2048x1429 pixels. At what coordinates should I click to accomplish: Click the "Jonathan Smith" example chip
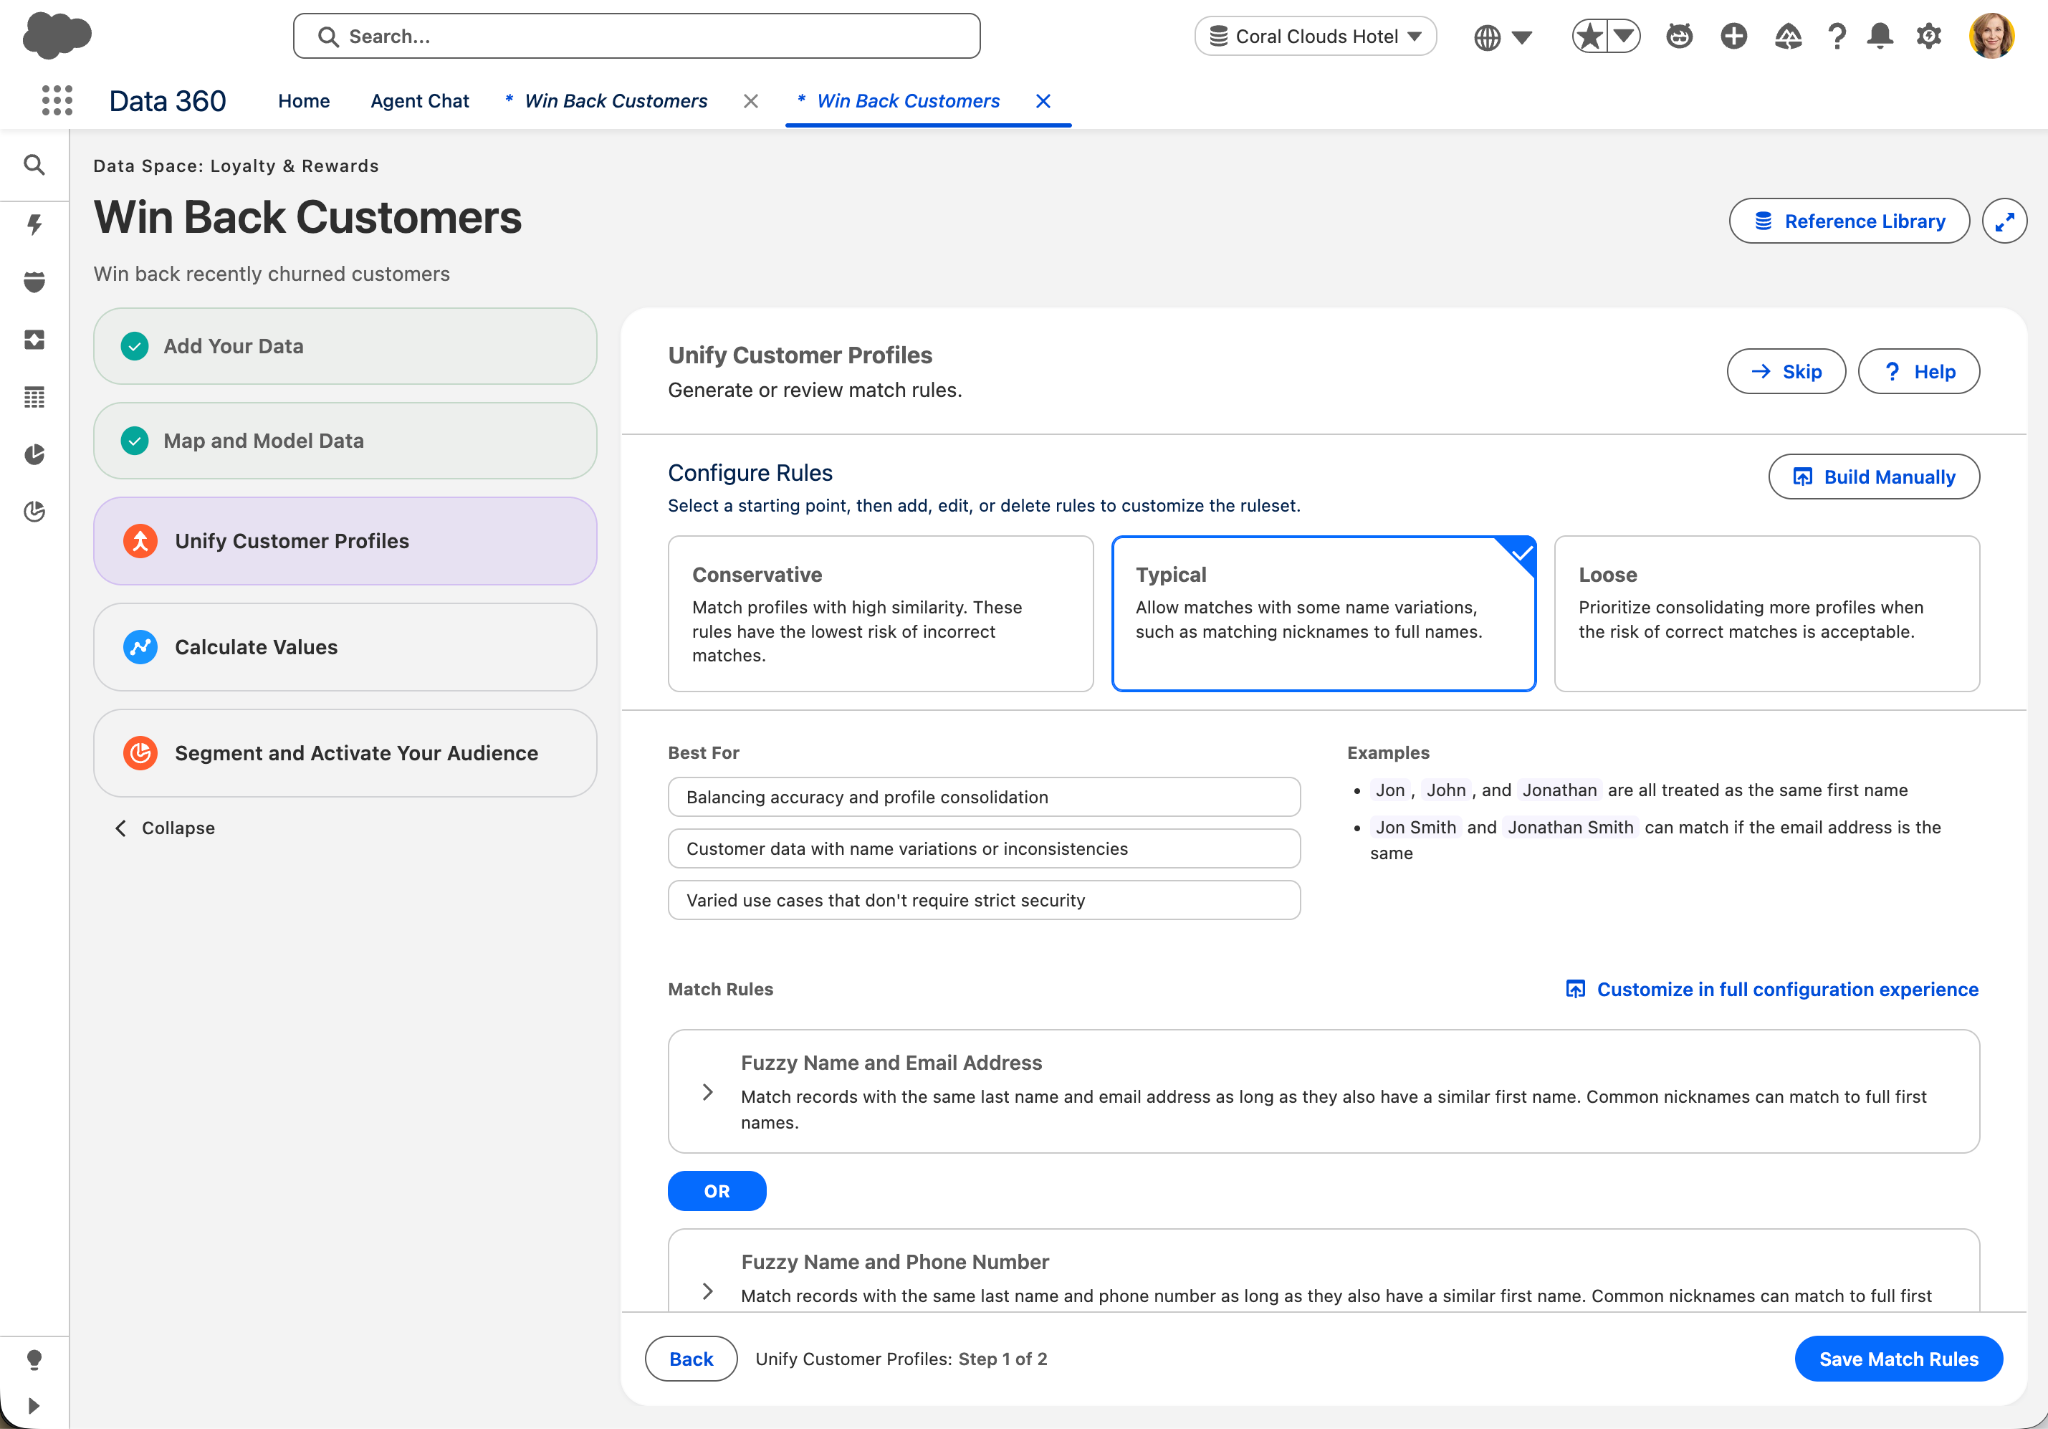point(1570,827)
